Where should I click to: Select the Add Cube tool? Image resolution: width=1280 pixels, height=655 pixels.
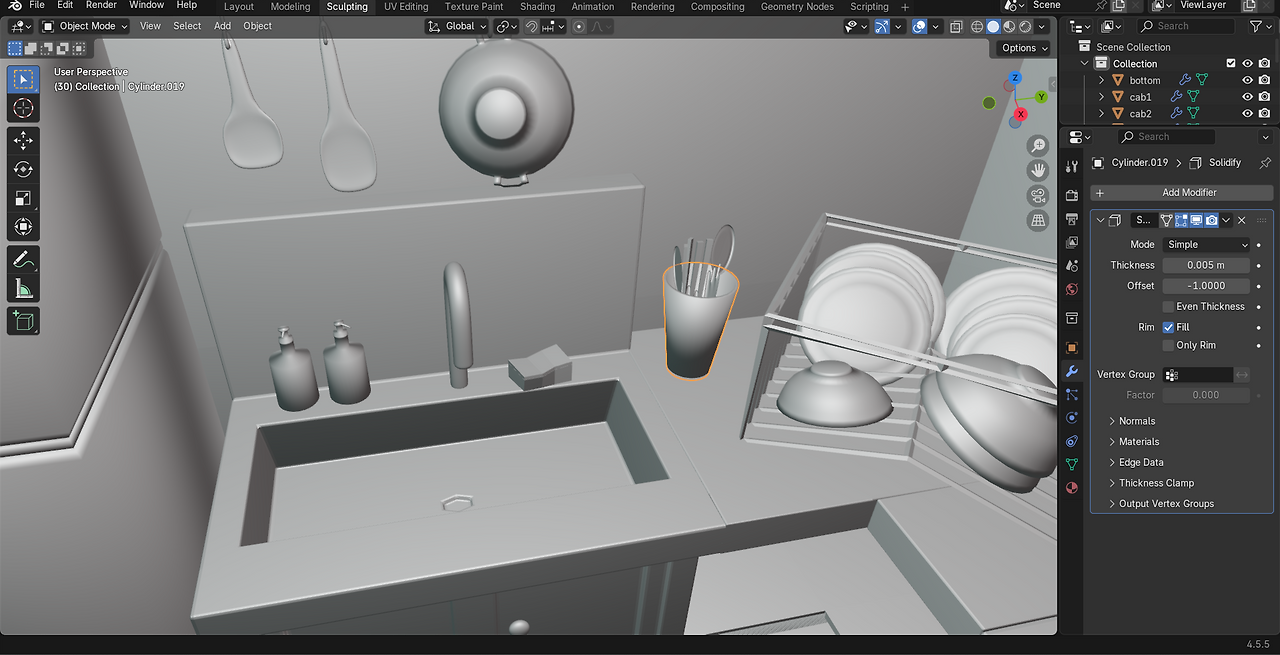24,321
